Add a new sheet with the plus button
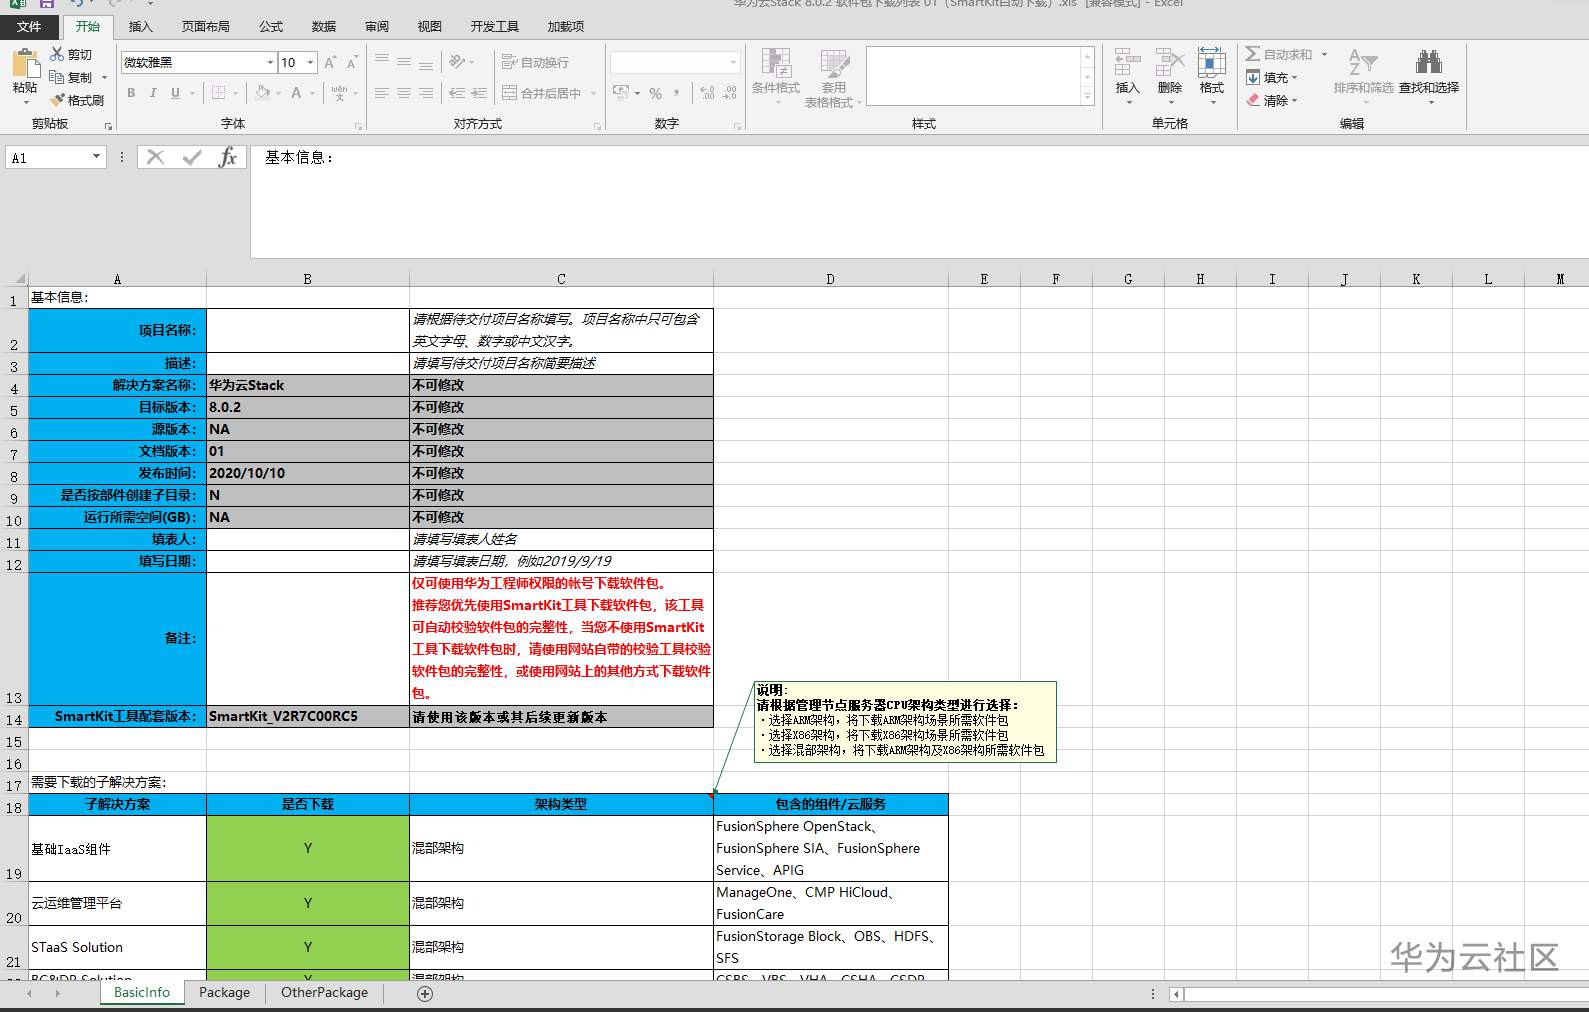This screenshot has height=1012, width=1589. point(425,994)
